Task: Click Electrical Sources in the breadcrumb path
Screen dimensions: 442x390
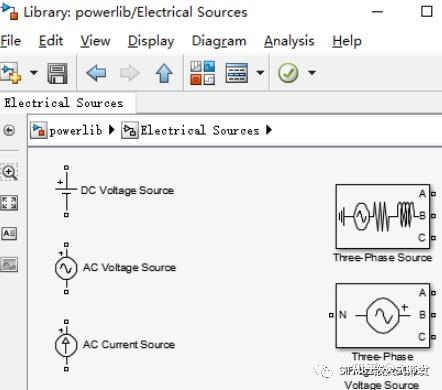Action: pos(200,130)
